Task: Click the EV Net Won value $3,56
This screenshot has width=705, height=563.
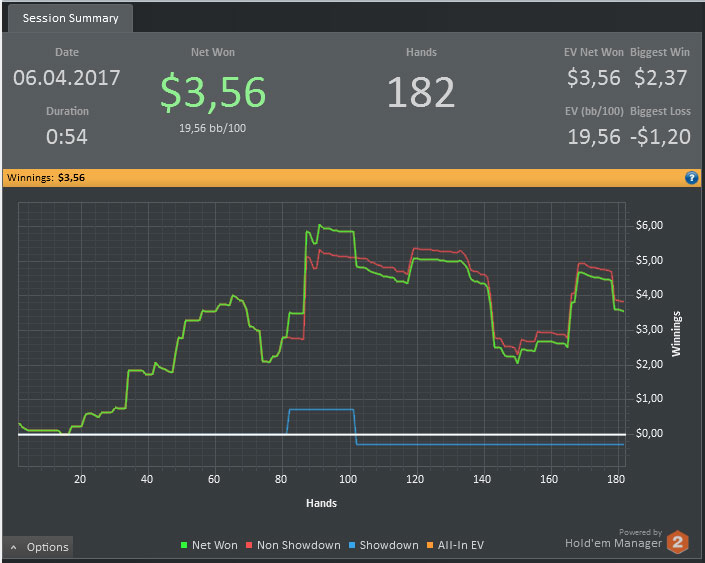Action: [x=593, y=78]
